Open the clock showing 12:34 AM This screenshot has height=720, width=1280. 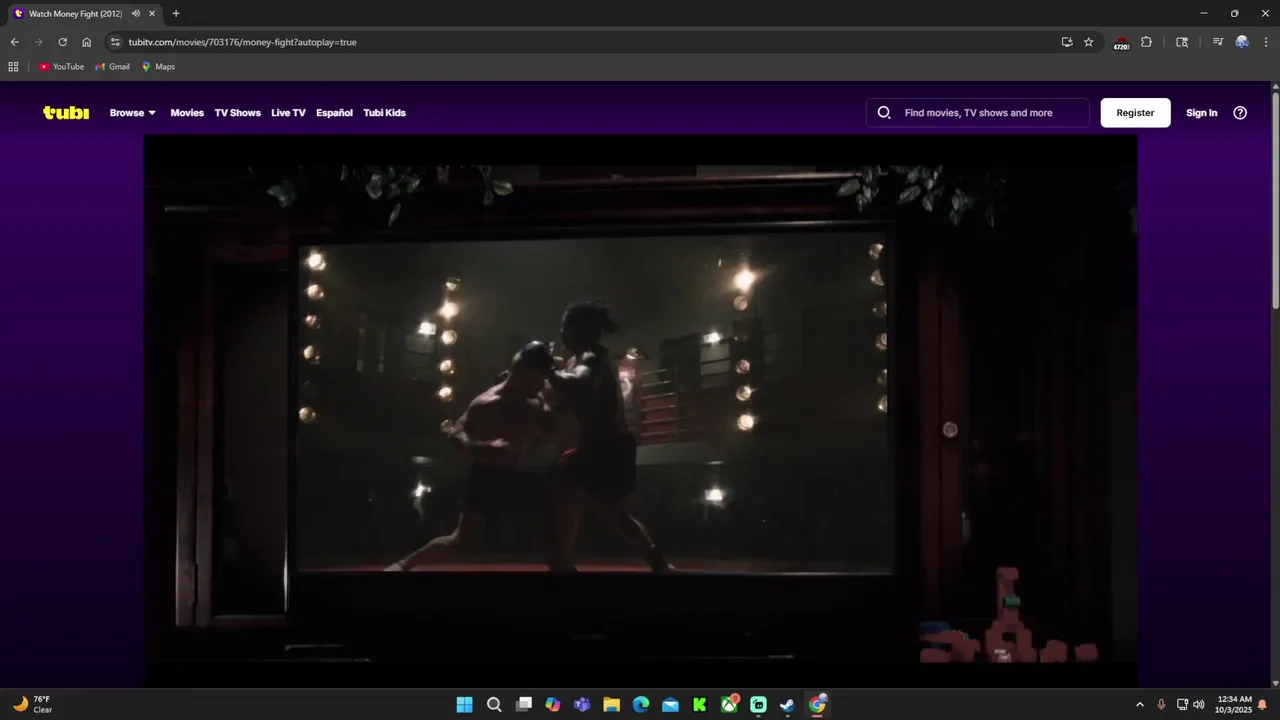[x=1234, y=705]
